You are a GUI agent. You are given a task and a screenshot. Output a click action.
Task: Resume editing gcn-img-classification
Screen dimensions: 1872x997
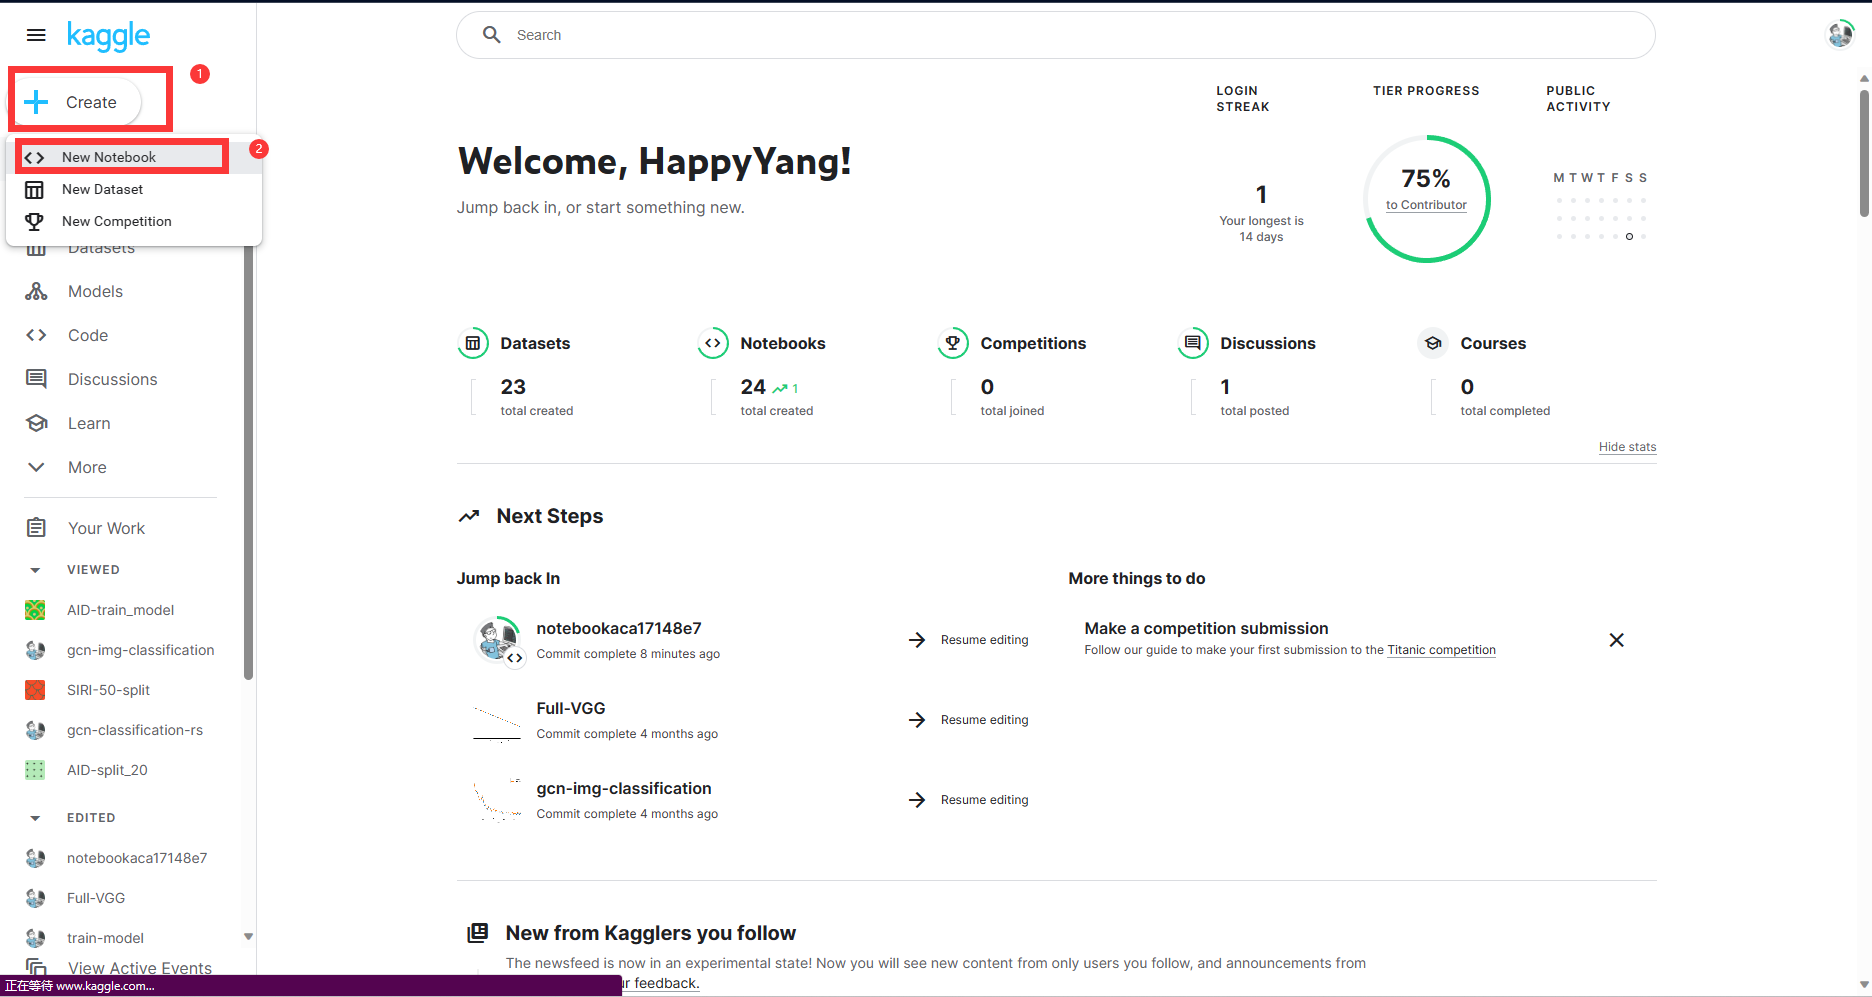tap(968, 800)
